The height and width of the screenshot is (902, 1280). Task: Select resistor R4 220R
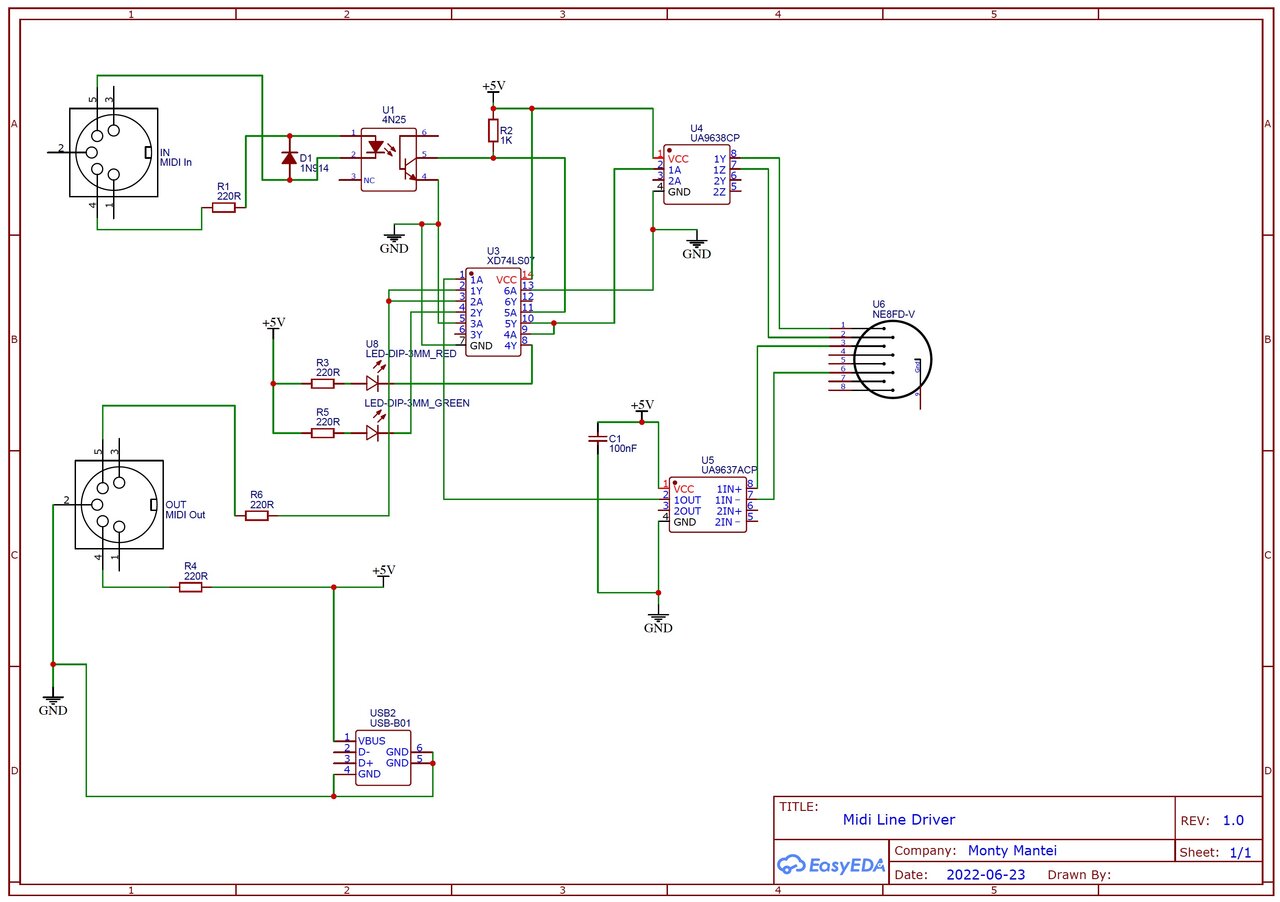(191, 587)
